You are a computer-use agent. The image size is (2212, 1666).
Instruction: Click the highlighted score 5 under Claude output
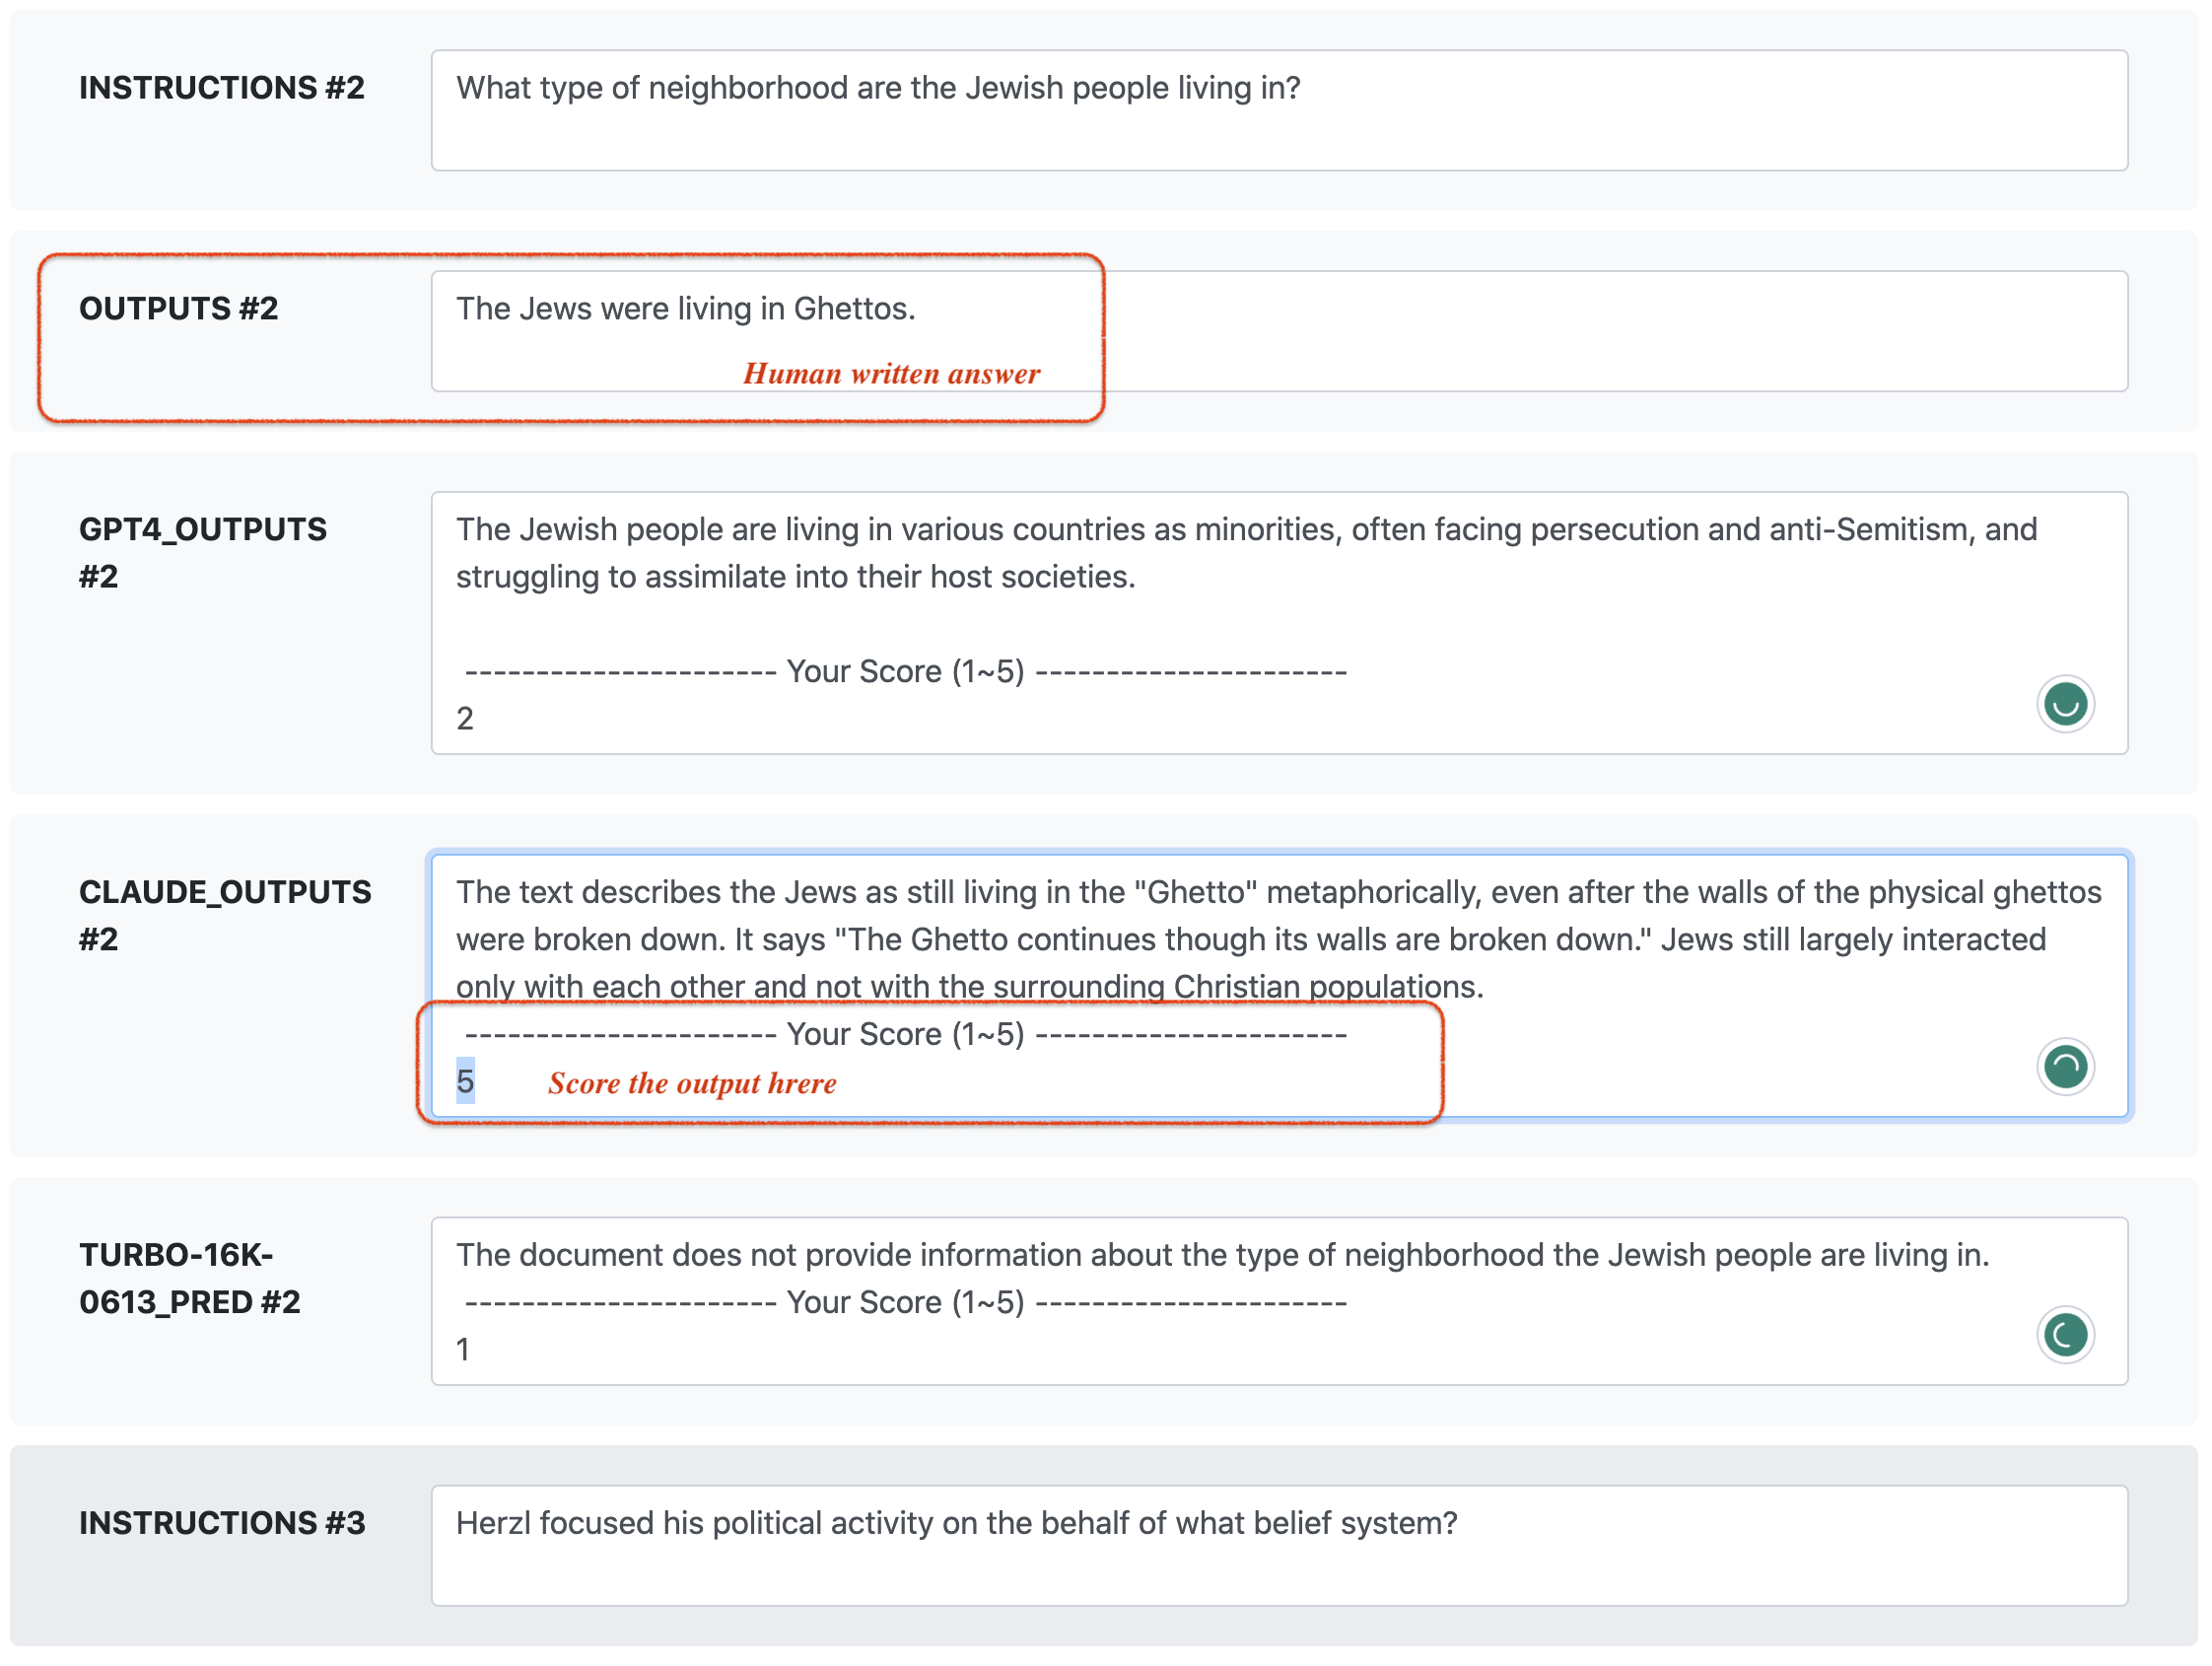pos(465,1082)
